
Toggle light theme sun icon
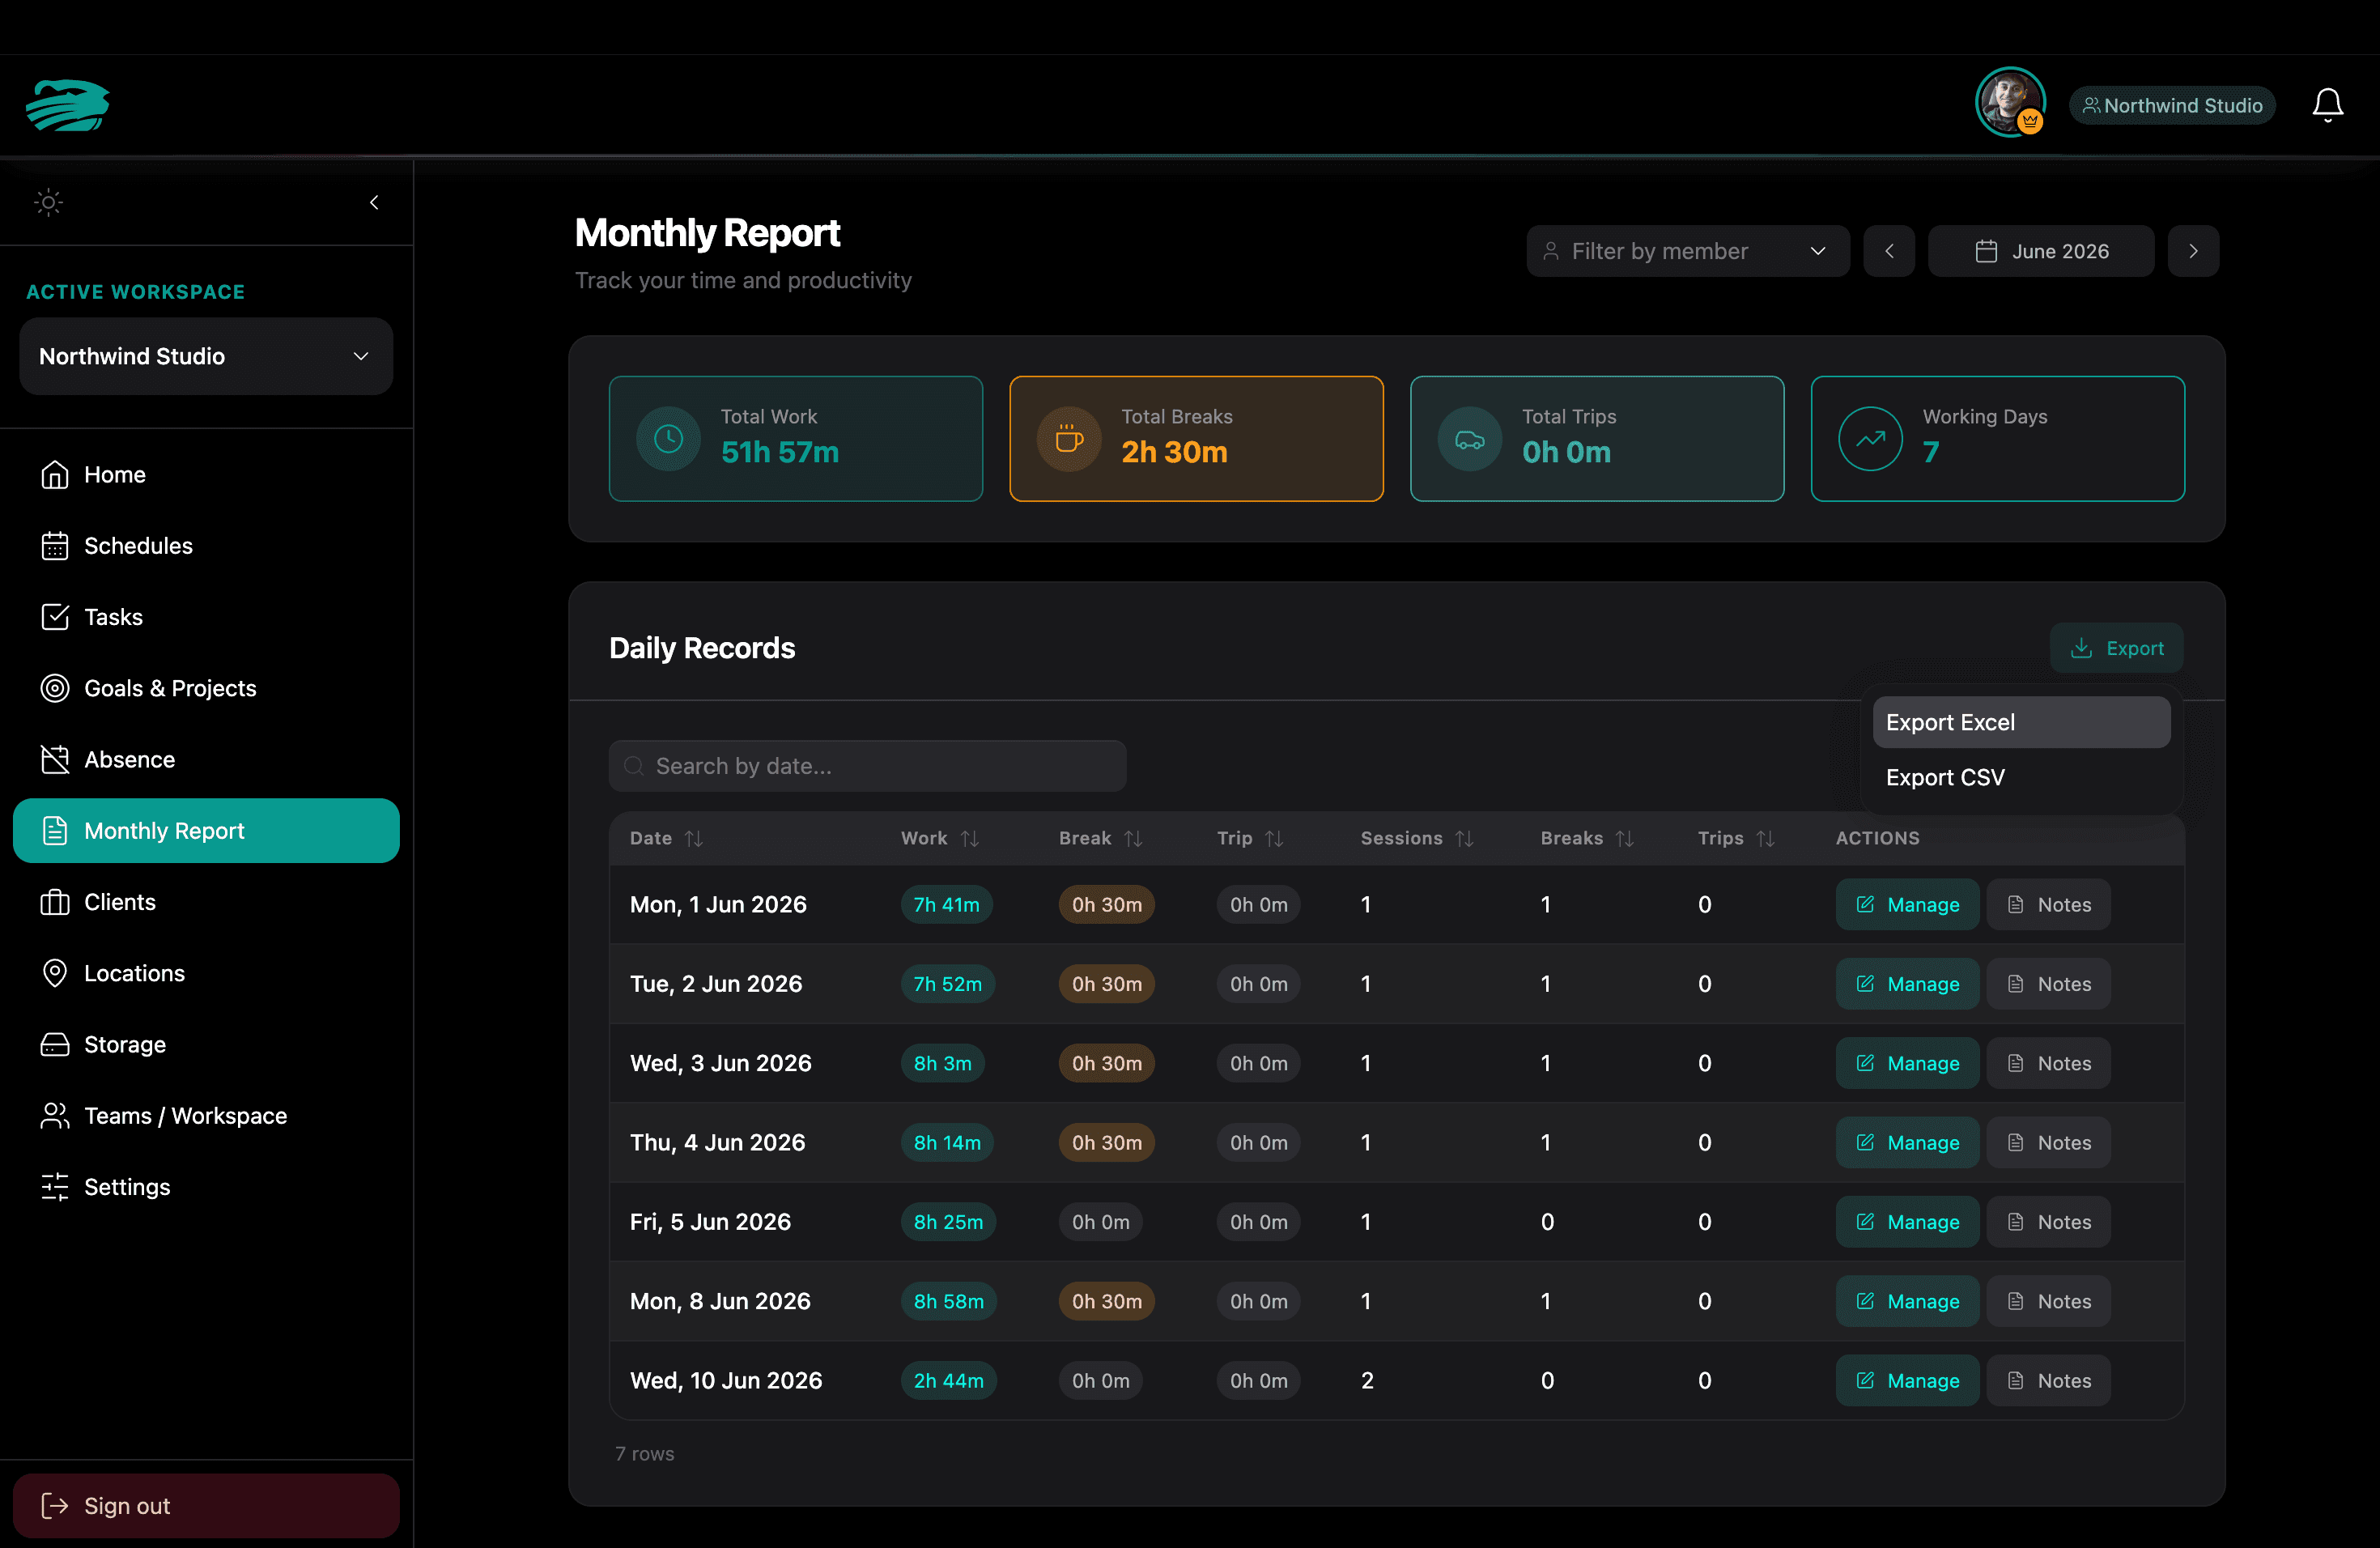tap(48, 202)
